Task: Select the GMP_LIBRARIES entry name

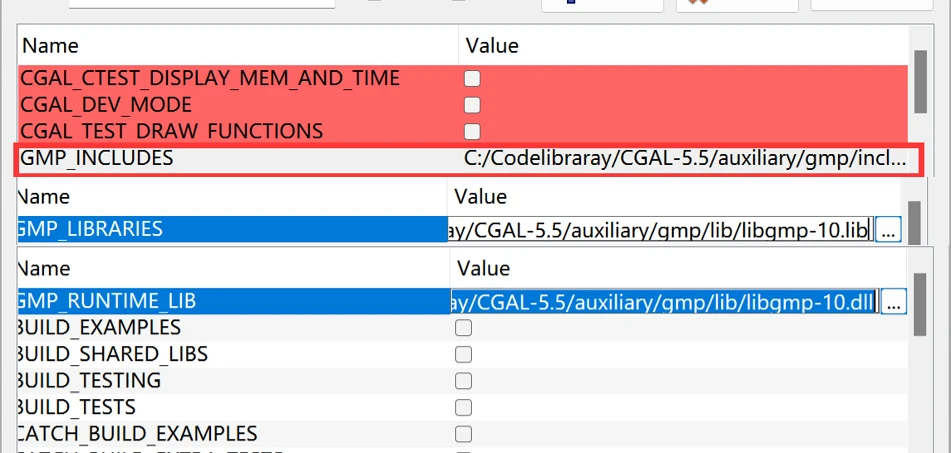Action: click(90, 229)
